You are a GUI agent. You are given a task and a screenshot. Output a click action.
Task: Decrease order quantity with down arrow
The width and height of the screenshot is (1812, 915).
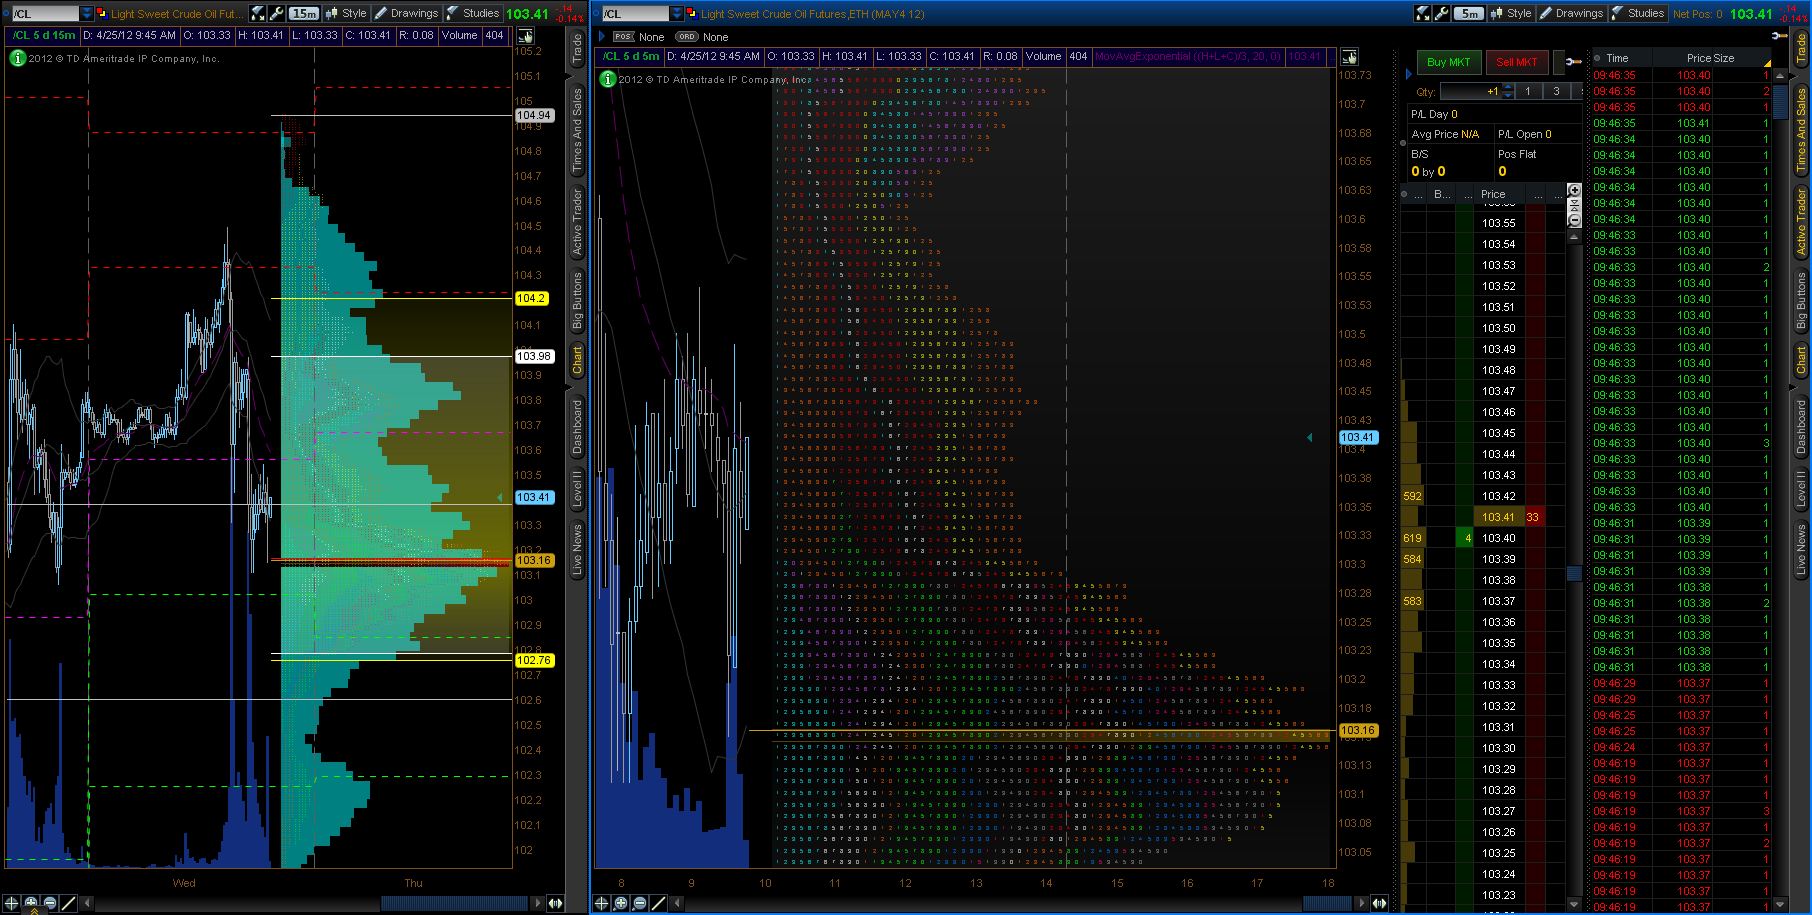[1508, 95]
